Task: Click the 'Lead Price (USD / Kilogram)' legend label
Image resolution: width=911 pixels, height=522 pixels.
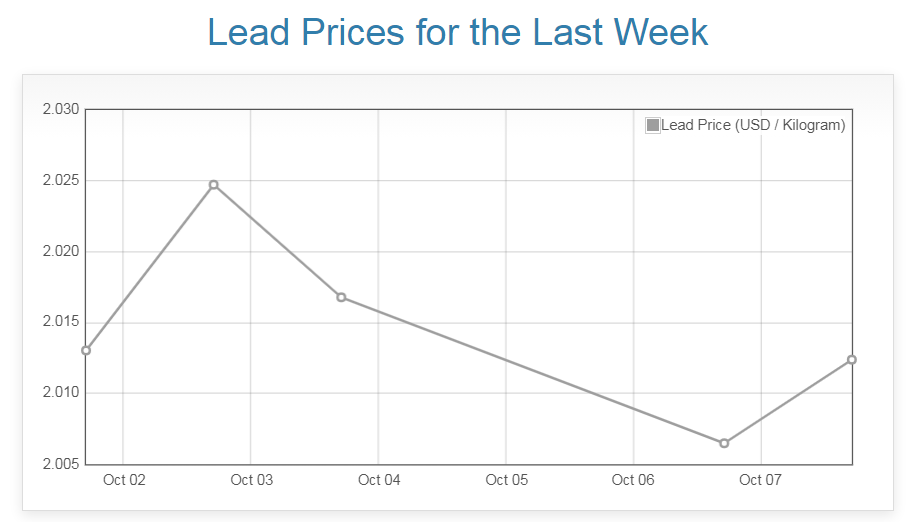Action: coord(753,125)
